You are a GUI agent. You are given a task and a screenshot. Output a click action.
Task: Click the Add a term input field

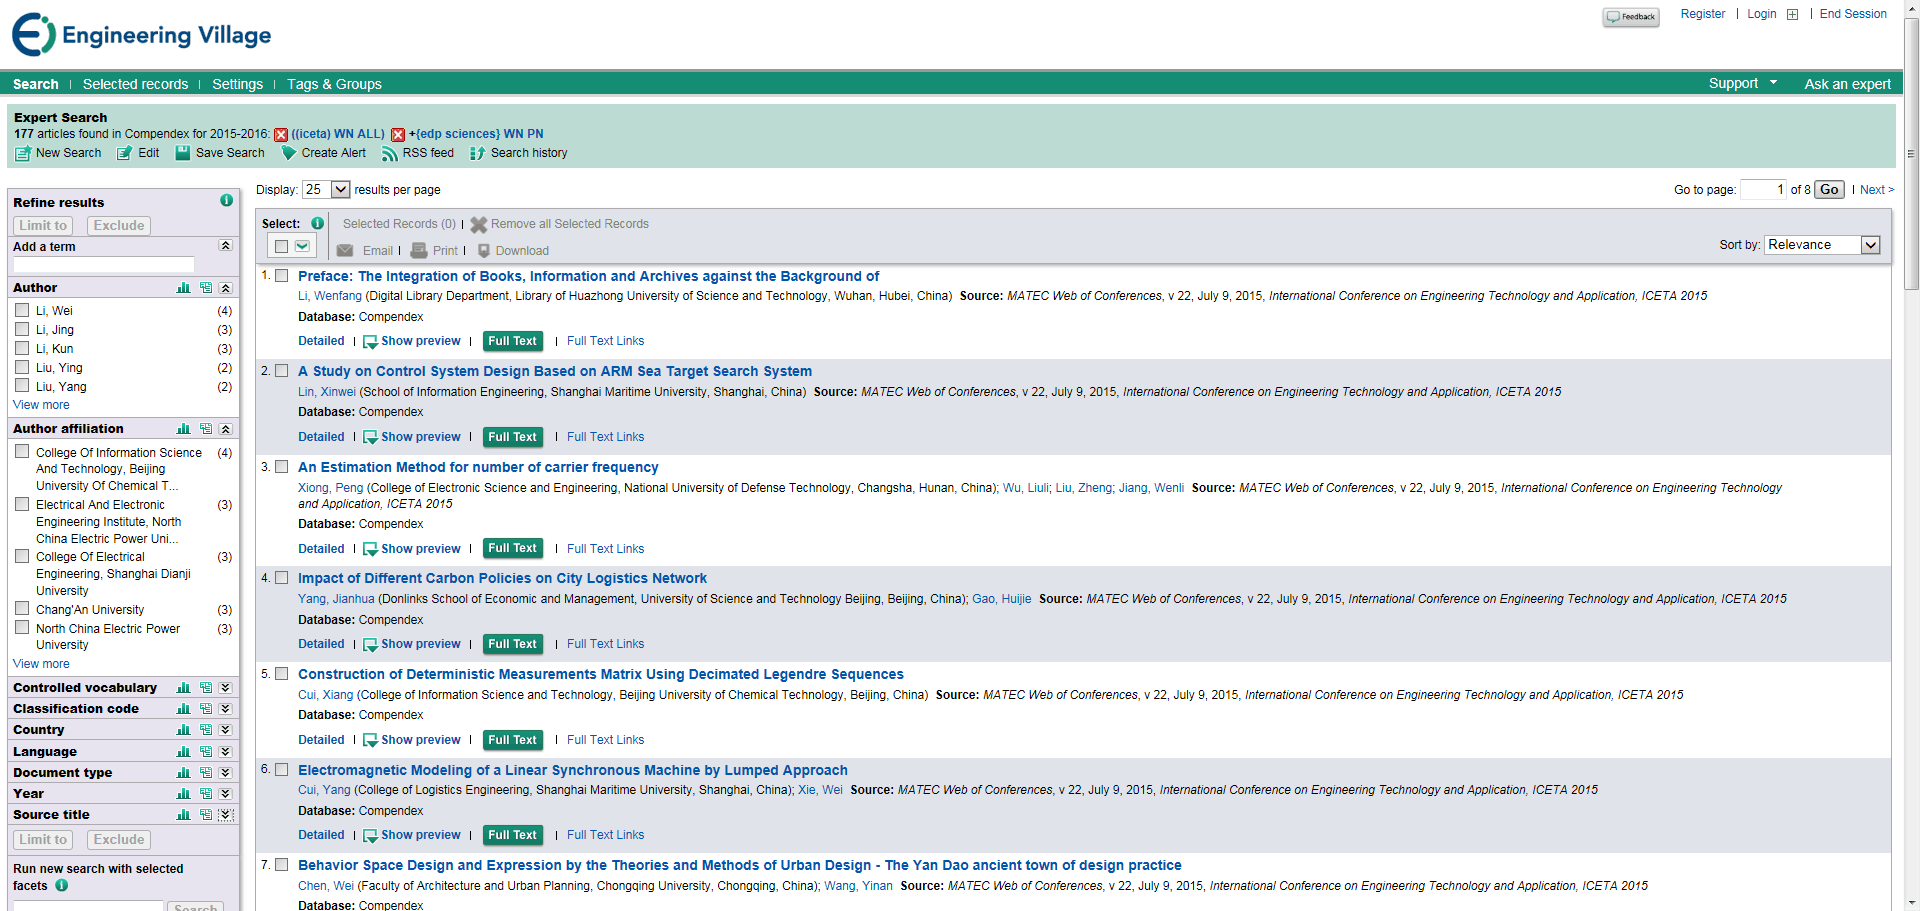(104, 265)
